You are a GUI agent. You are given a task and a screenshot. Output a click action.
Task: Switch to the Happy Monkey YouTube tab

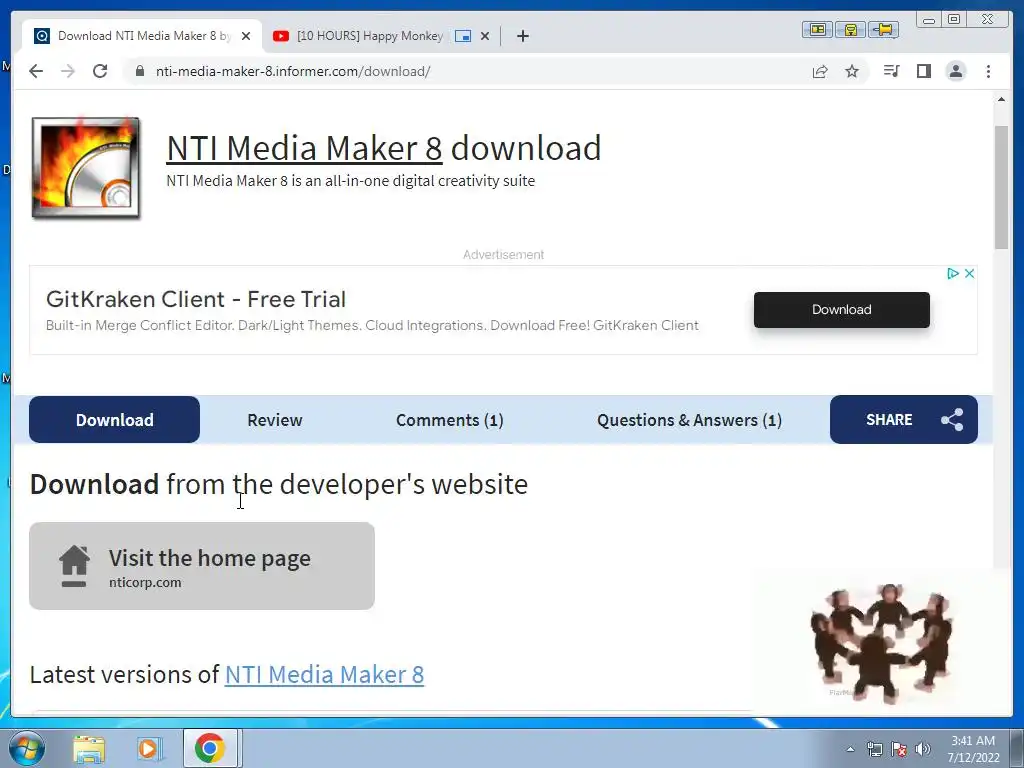(370, 36)
